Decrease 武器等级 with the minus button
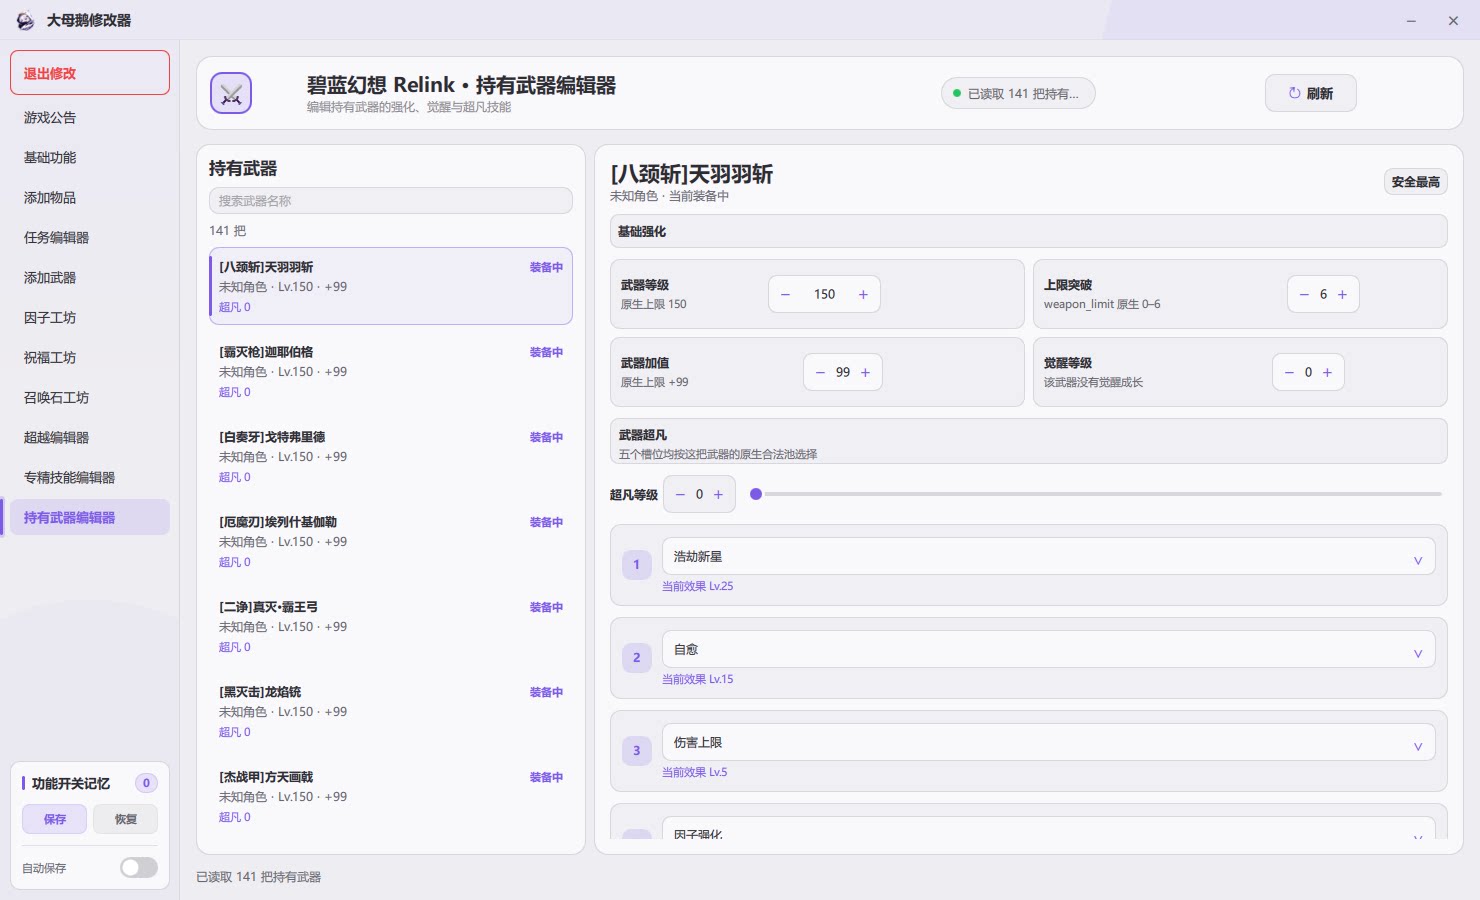The height and width of the screenshot is (900, 1480). [785, 294]
